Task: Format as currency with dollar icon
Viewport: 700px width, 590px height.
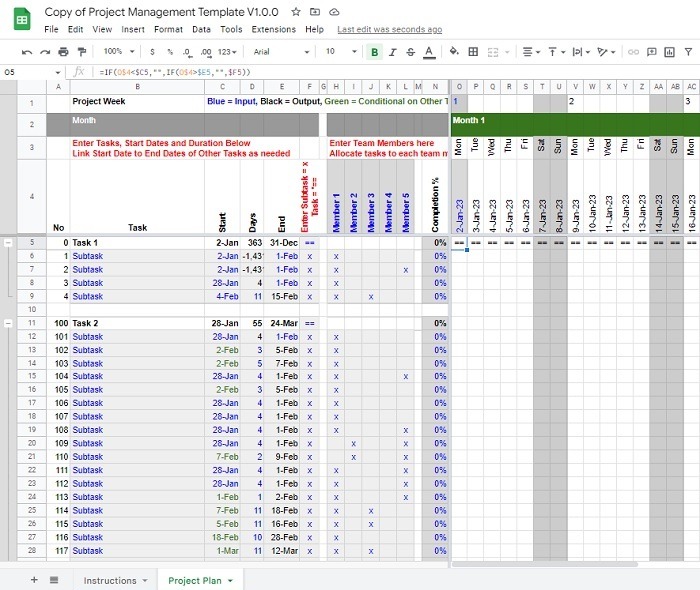Action: click(x=152, y=52)
